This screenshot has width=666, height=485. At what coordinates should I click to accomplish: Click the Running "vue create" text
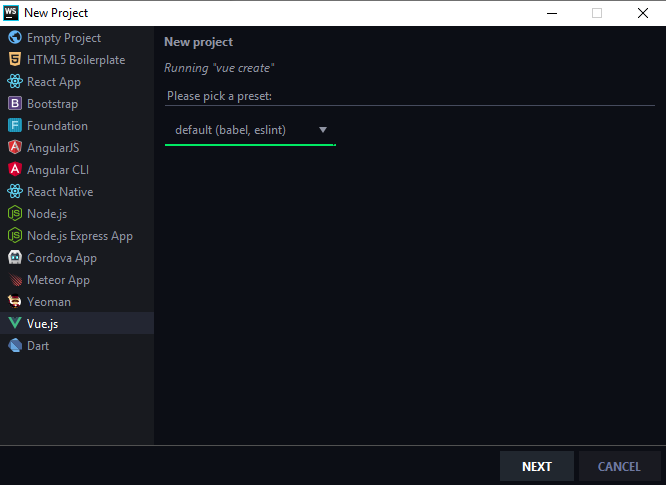tap(219, 68)
